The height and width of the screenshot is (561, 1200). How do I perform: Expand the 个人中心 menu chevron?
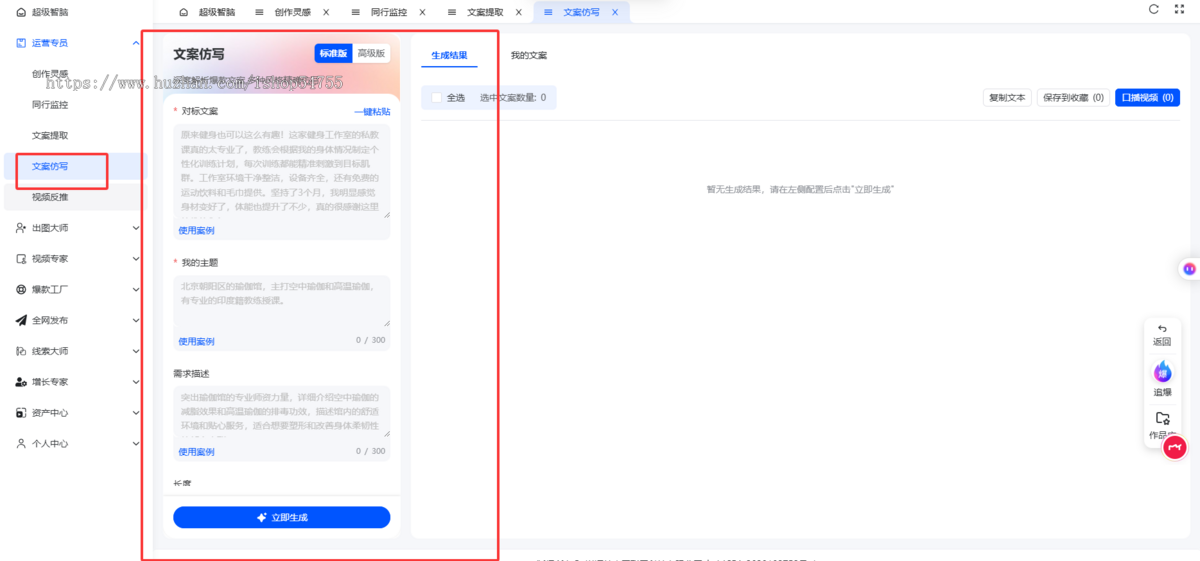pyautogui.click(x=136, y=443)
